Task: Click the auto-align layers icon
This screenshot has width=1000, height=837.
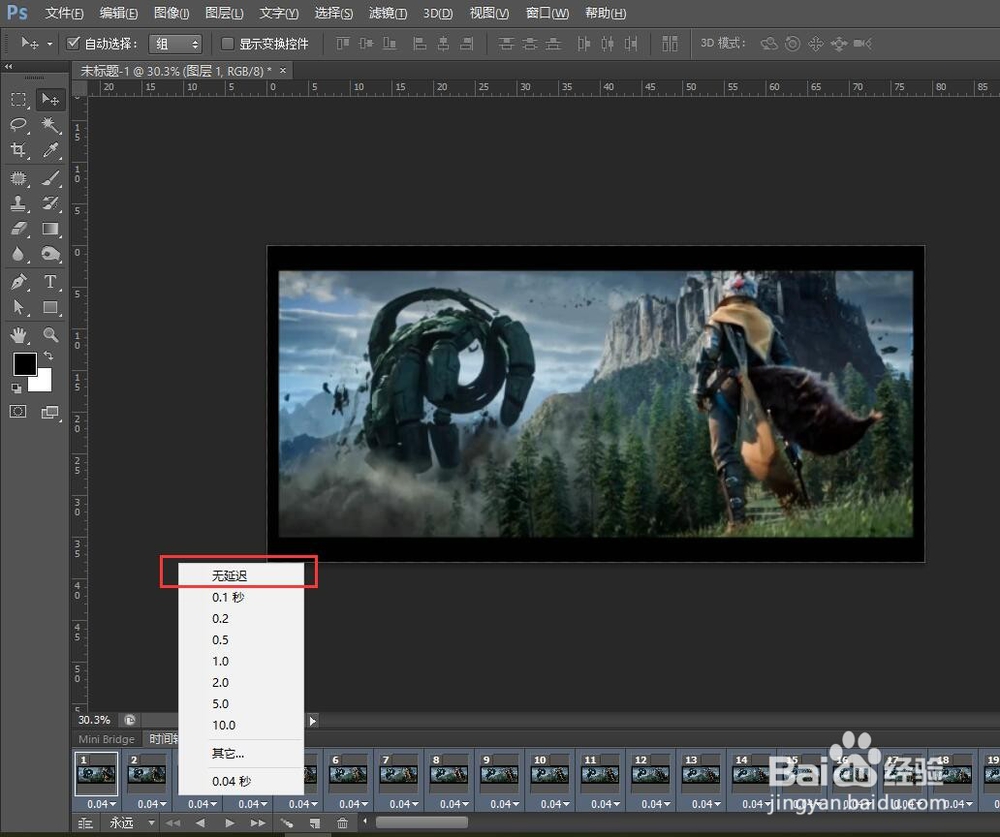Action: [x=670, y=43]
